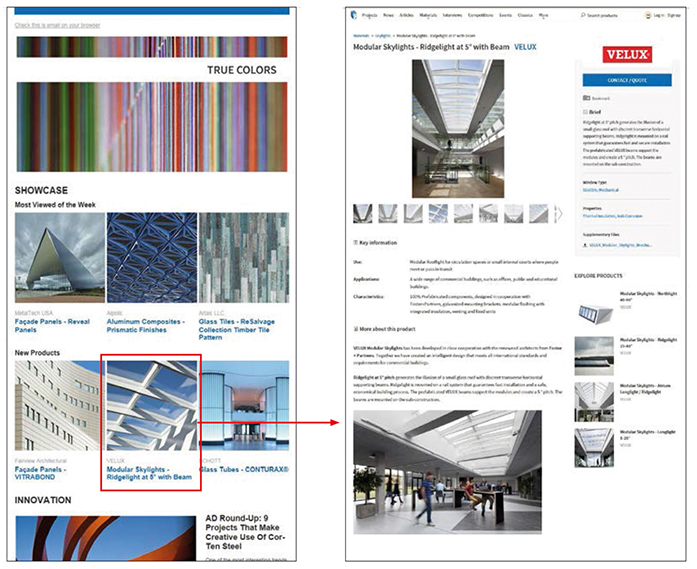
Task: Open Aluminum Composites - Prismatic Finishes link
Action: coord(144,325)
